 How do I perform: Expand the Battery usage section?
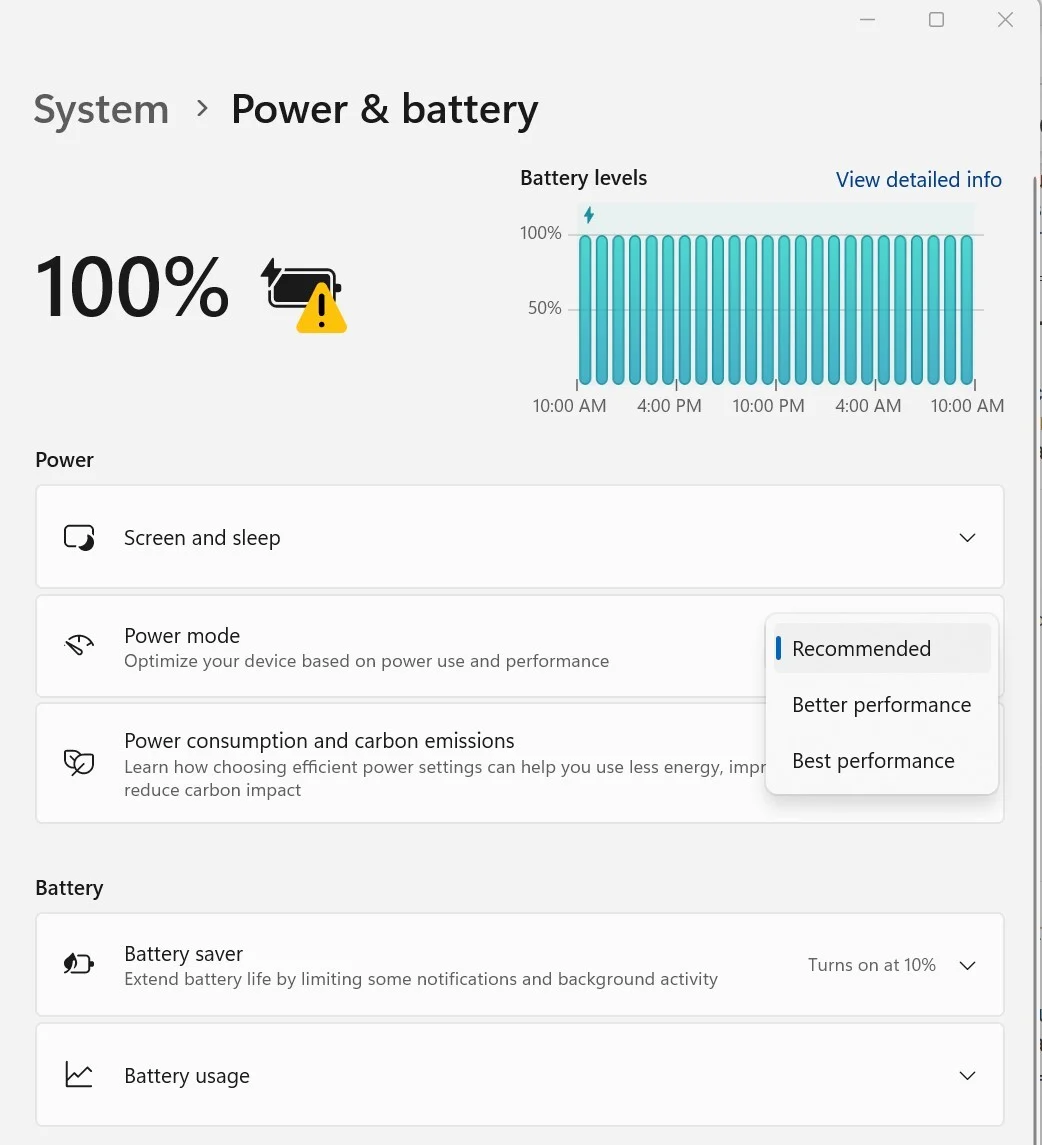[x=966, y=1076]
